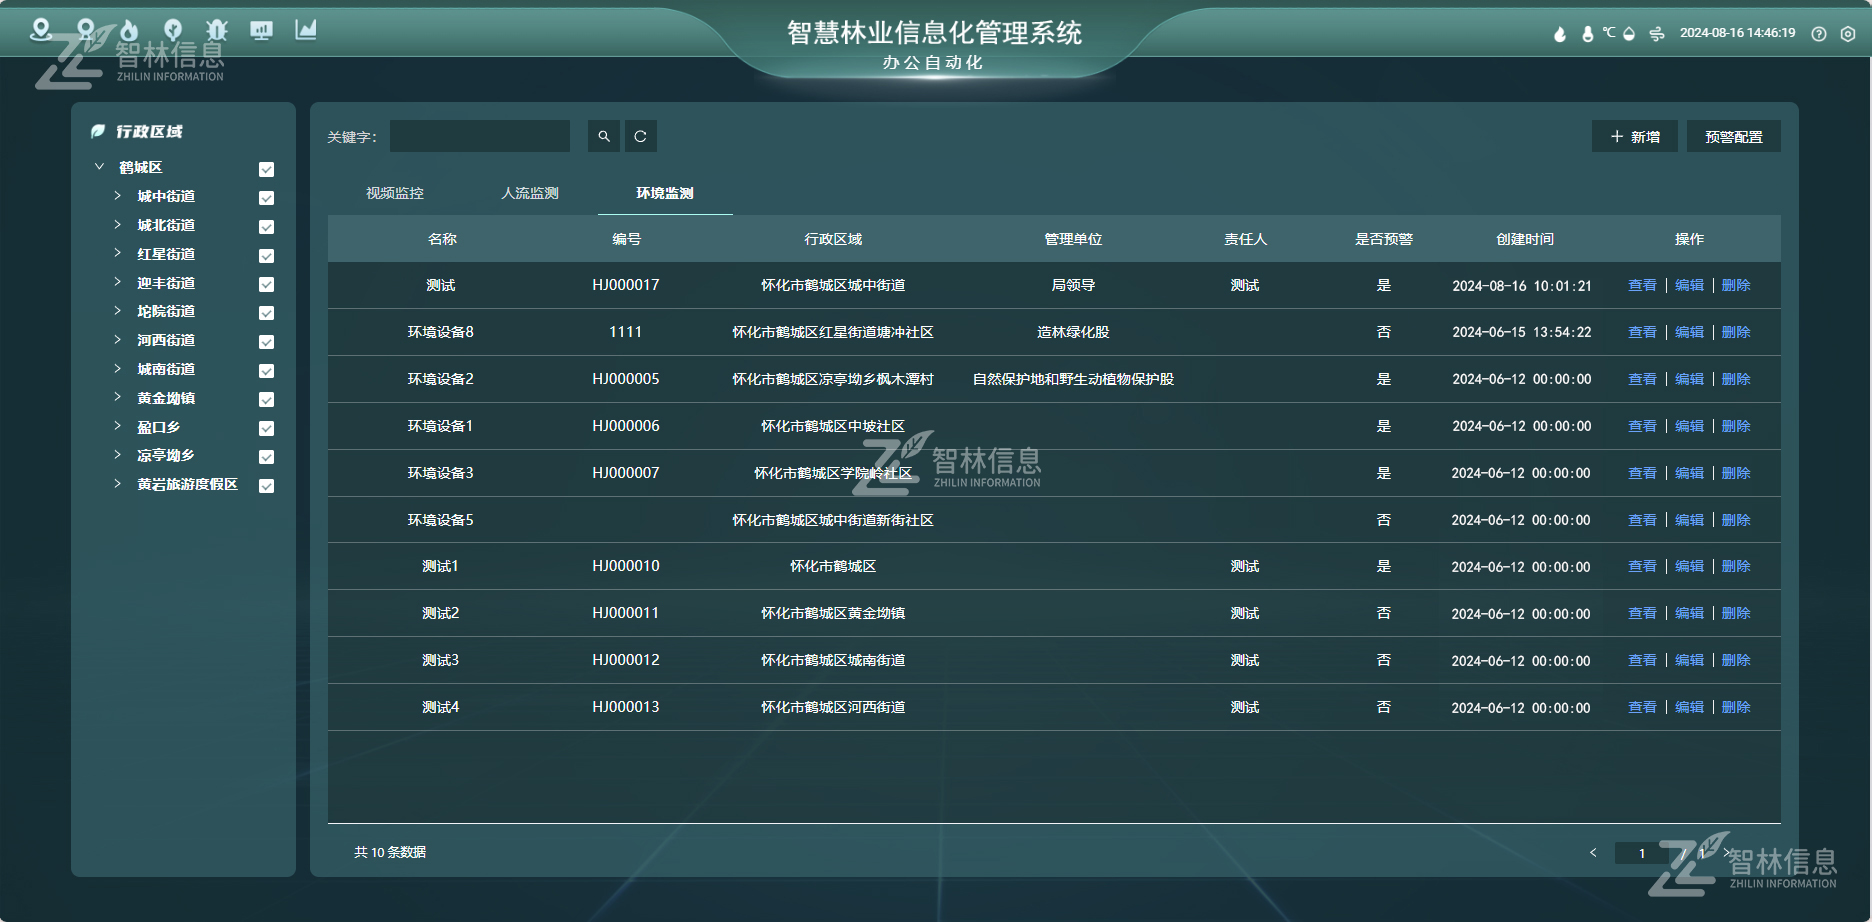1872x922 pixels.
Task: Switch to the 人流监测 tab
Action: click(530, 193)
